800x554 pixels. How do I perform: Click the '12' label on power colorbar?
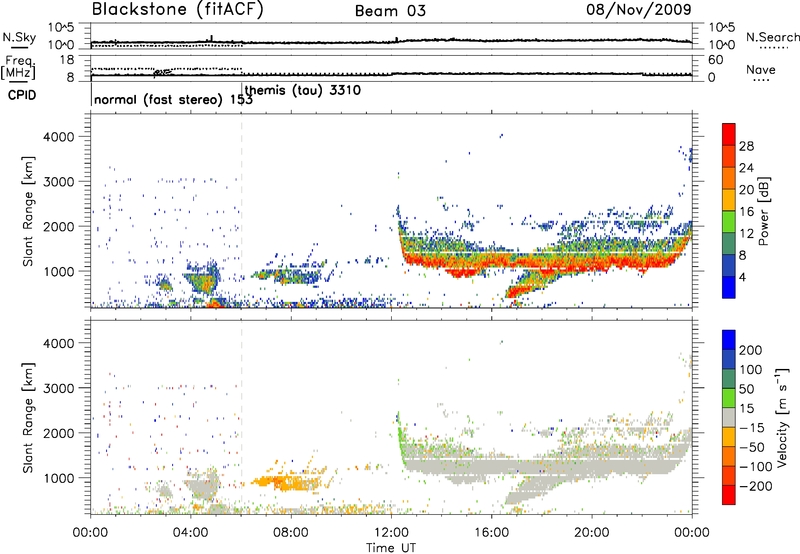tap(746, 234)
